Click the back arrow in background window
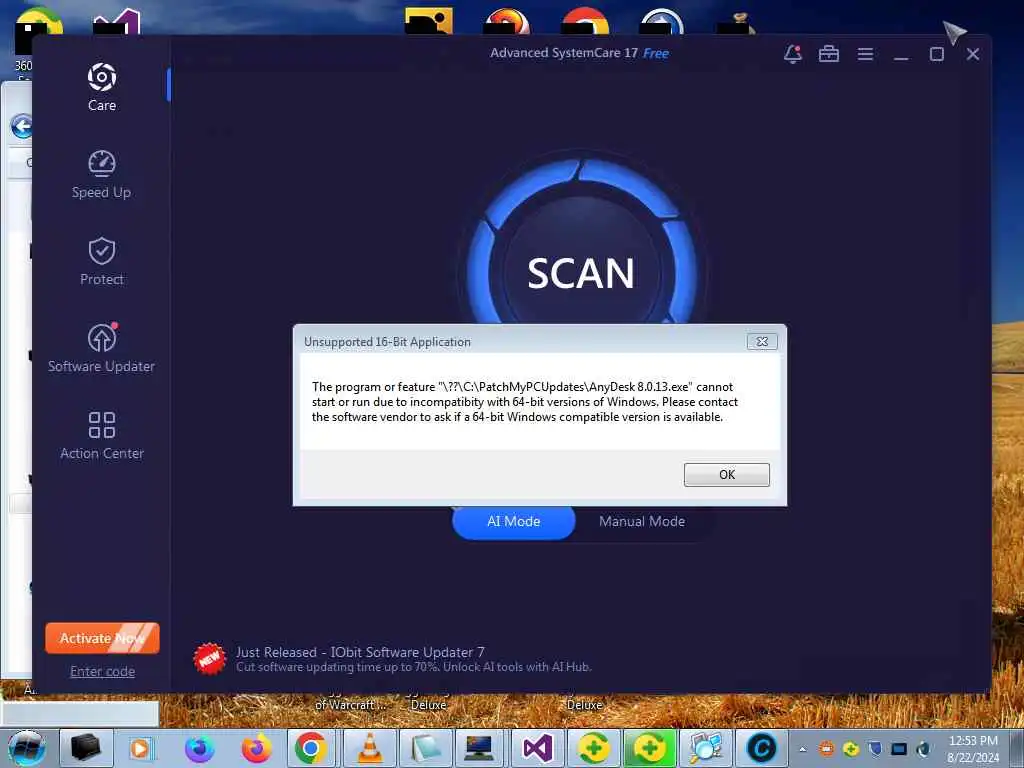The image size is (1024, 768). click(22, 127)
